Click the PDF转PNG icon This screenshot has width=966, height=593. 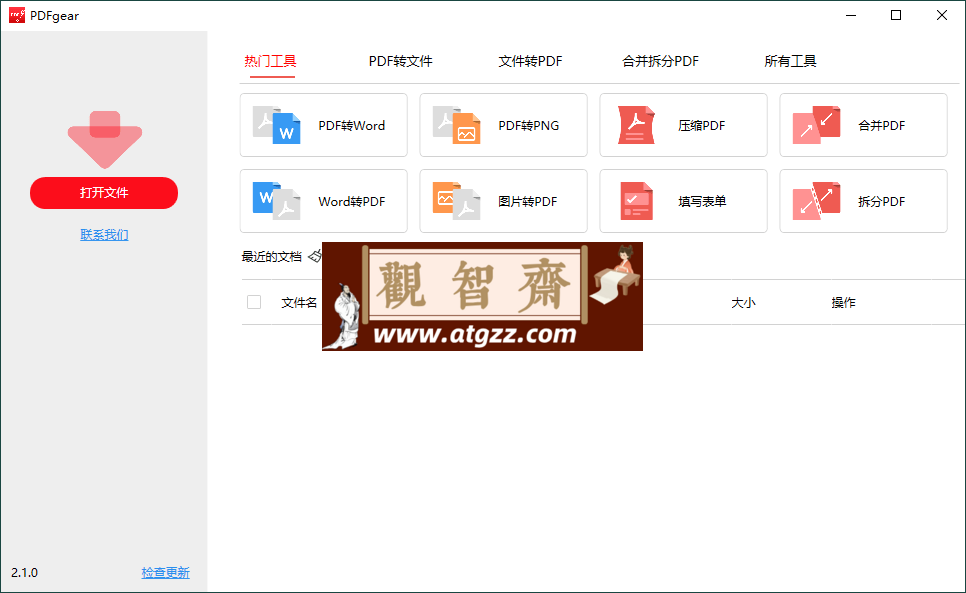click(456, 125)
